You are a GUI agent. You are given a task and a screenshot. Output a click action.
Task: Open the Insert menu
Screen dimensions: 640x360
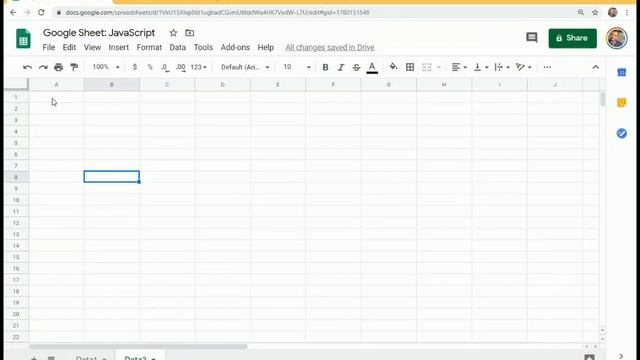(x=118, y=47)
